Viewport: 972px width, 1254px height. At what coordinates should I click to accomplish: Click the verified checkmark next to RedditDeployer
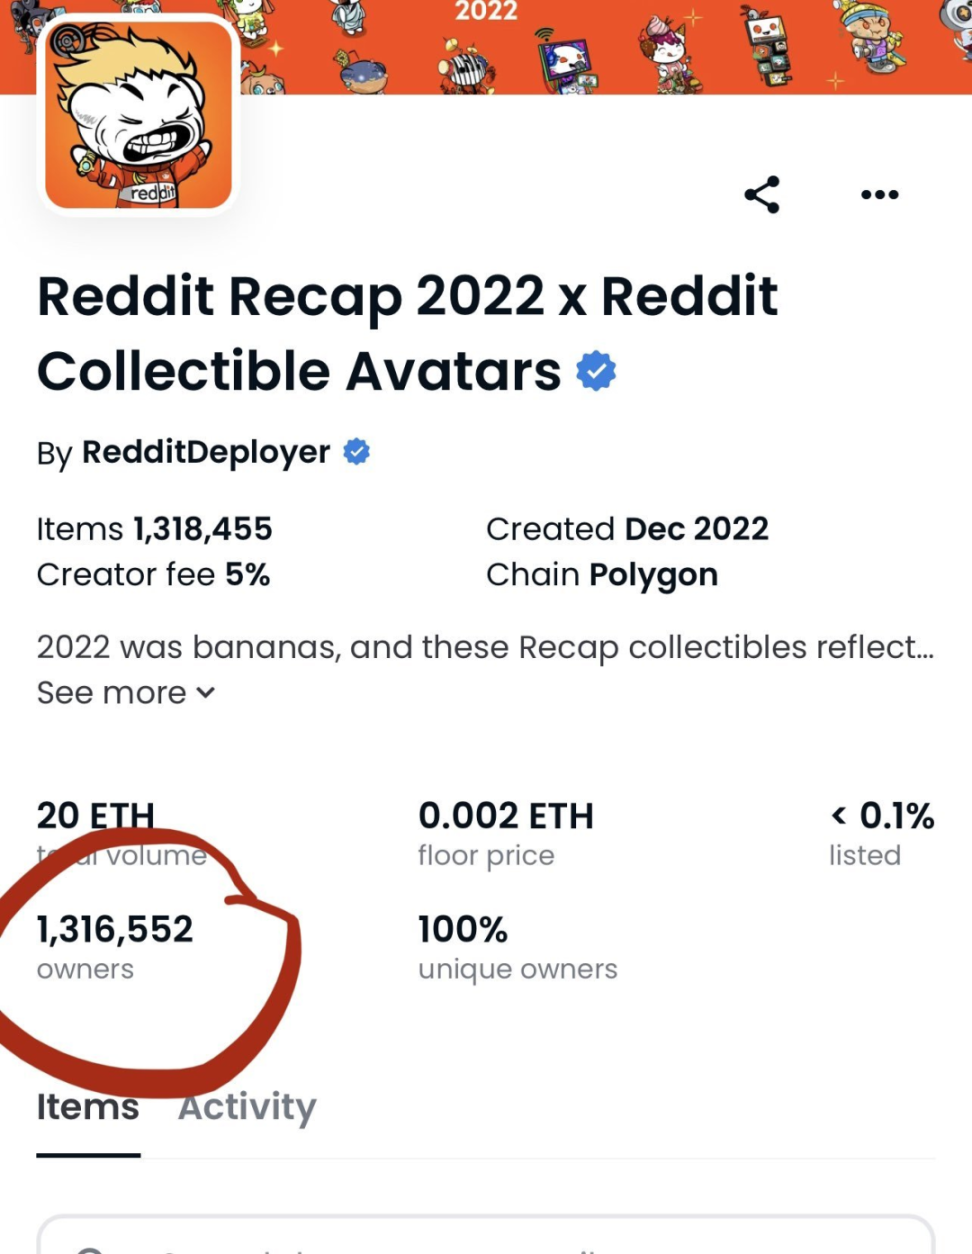click(356, 452)
